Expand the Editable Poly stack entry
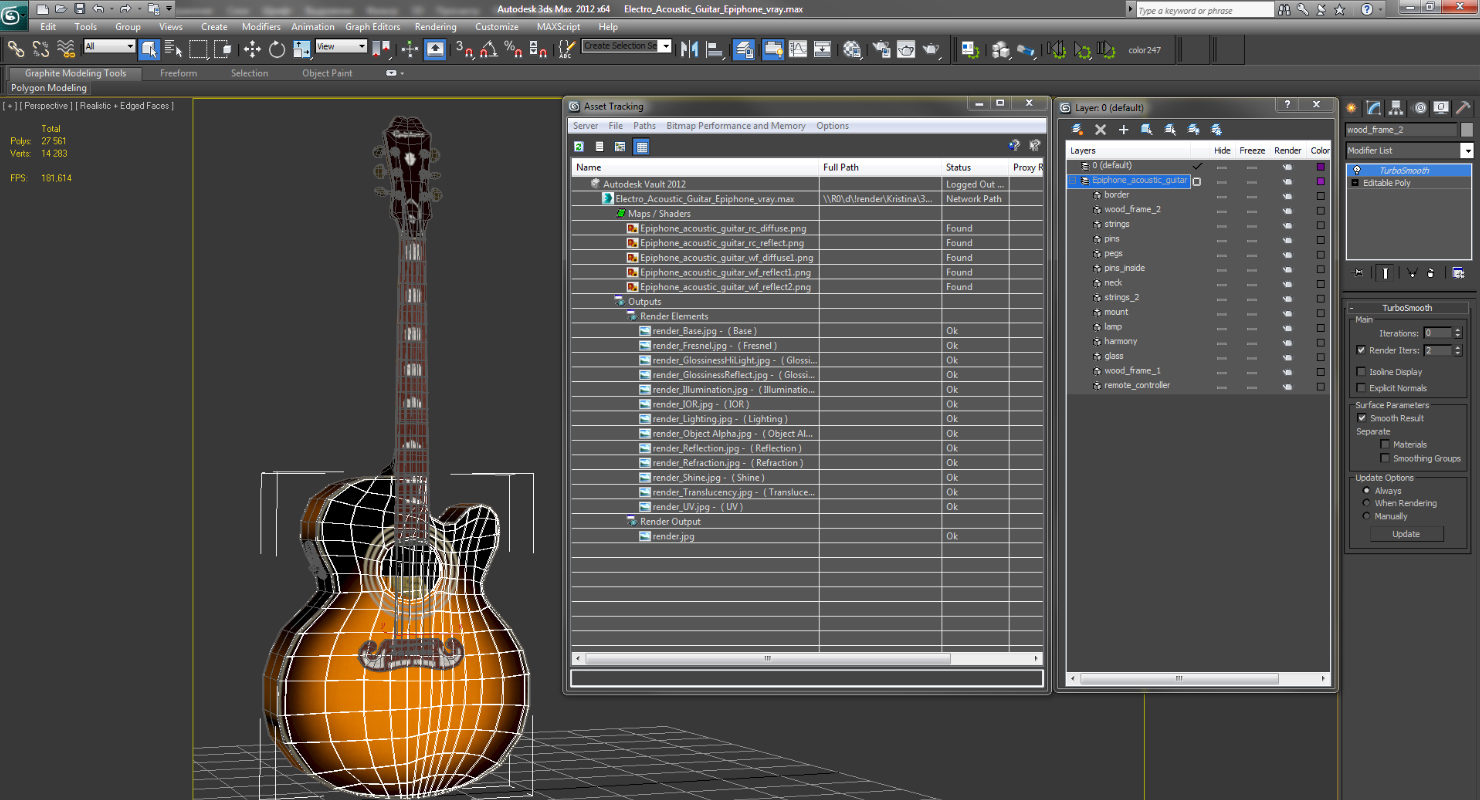The height and width of the screenshot is (800, 1480). pyautogui.click(x=1355, y=183)
